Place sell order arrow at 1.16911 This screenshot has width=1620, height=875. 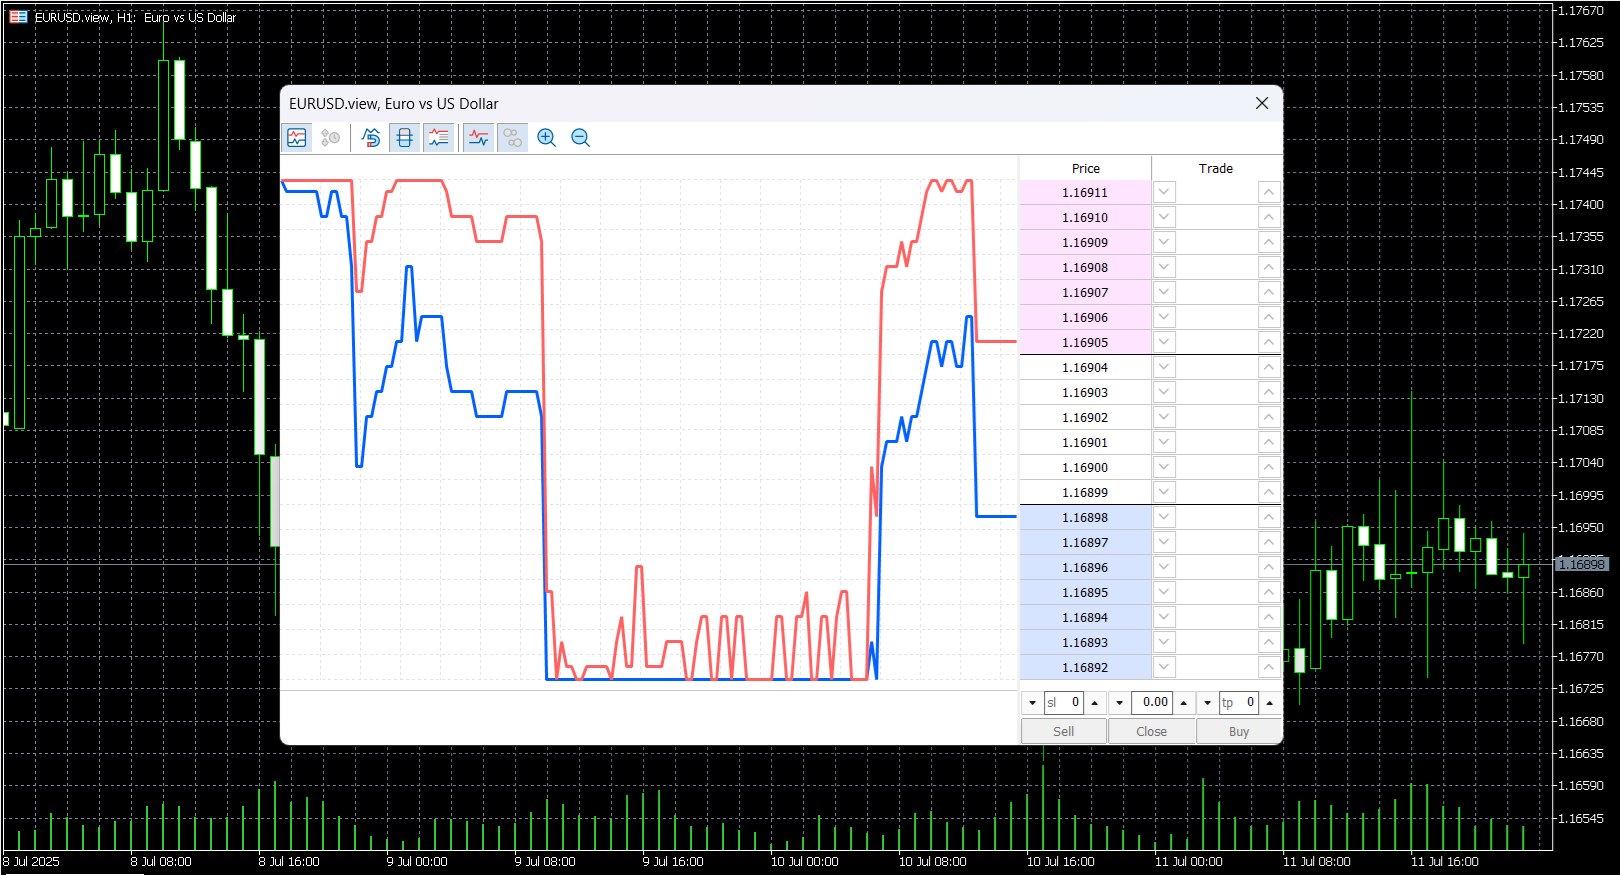[x=1164, y=192]
